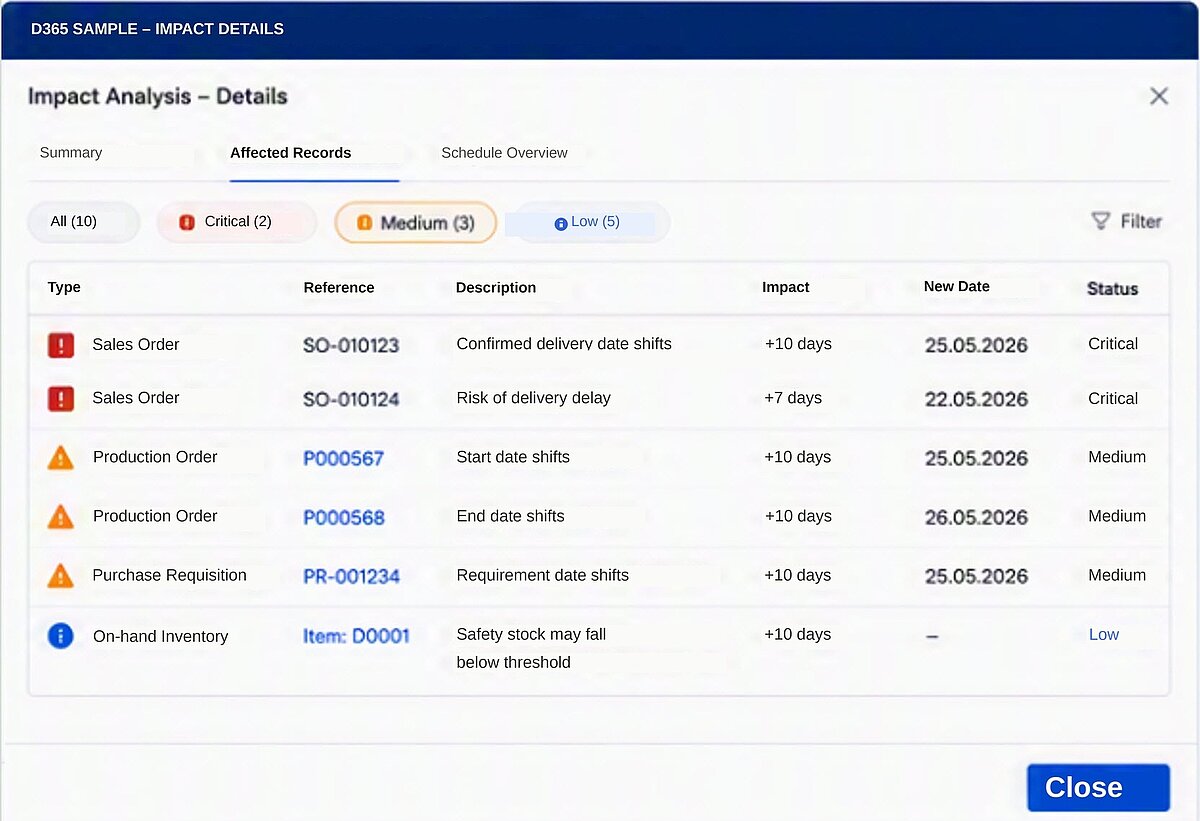The height and width of the screenshot is (821, 1200).
Task: Close the Impact Analysis dialog with X
Action: click(x=1159, y=96)
